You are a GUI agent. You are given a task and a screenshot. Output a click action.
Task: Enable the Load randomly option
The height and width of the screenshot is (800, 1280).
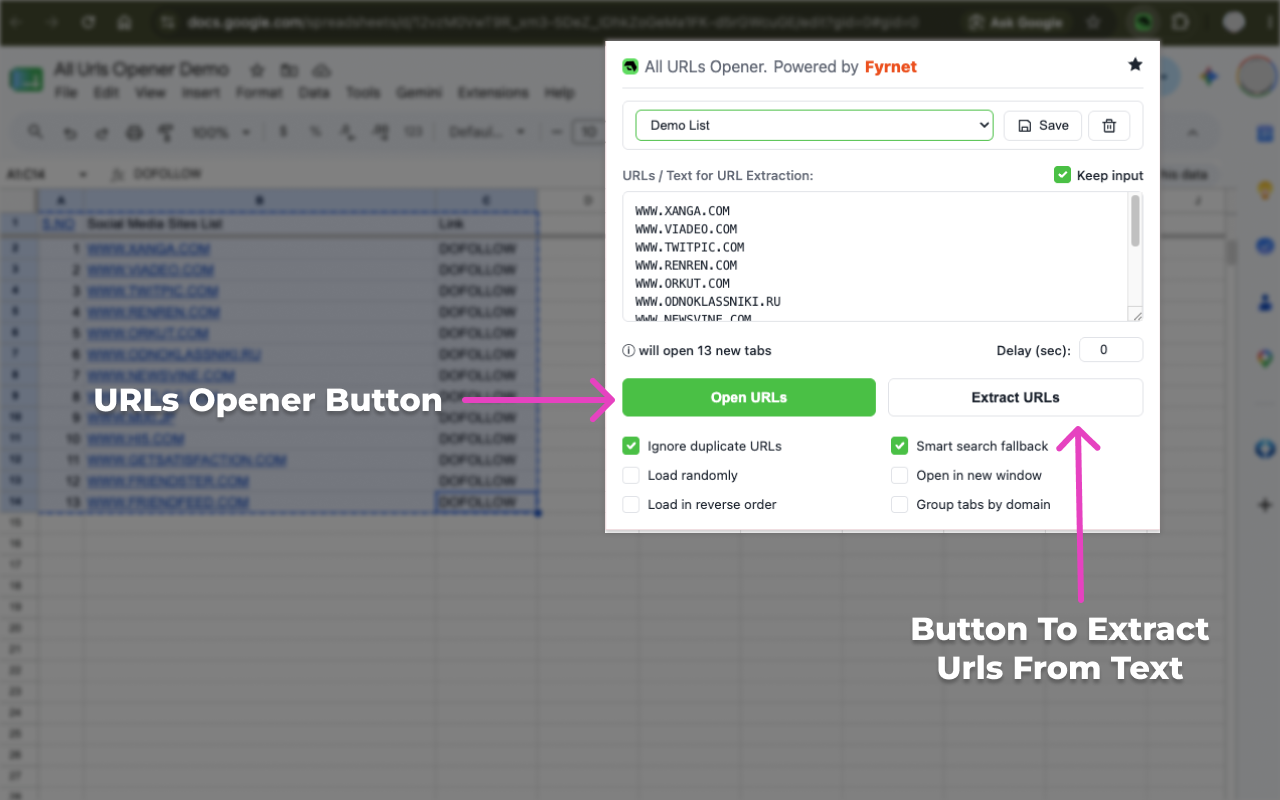631,475
